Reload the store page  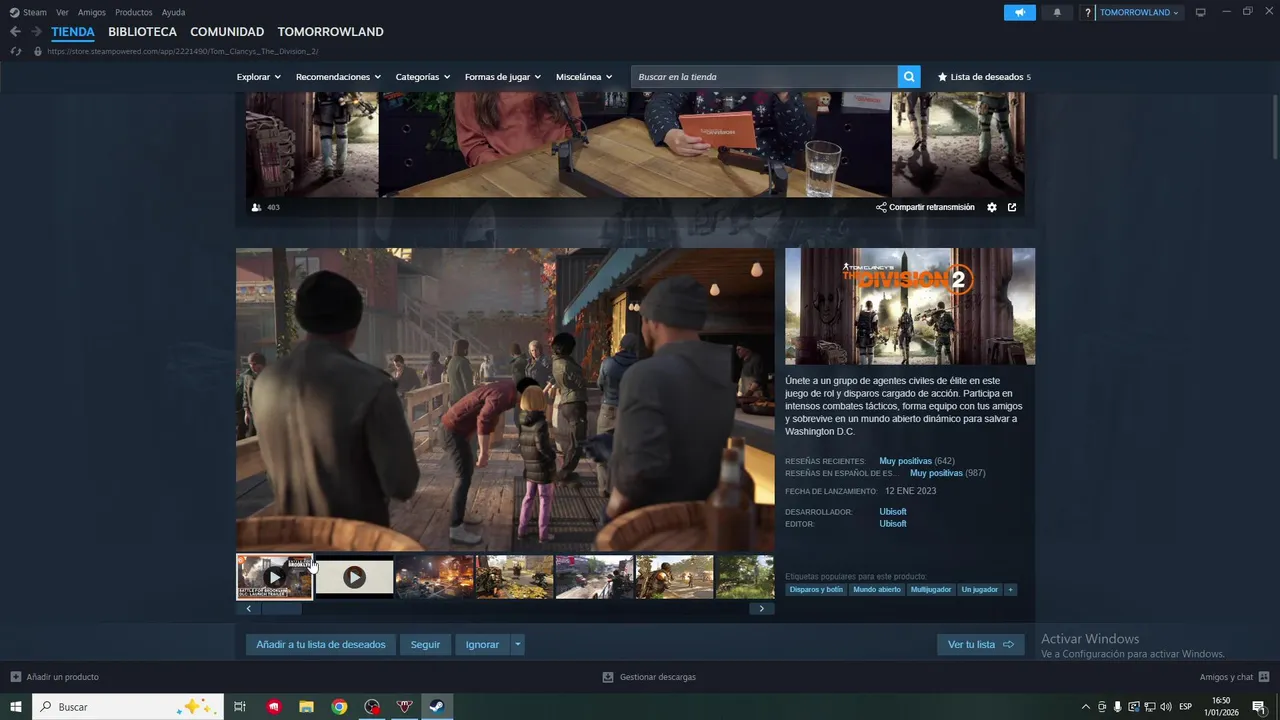pyautogui.click(x=15, y=51)
